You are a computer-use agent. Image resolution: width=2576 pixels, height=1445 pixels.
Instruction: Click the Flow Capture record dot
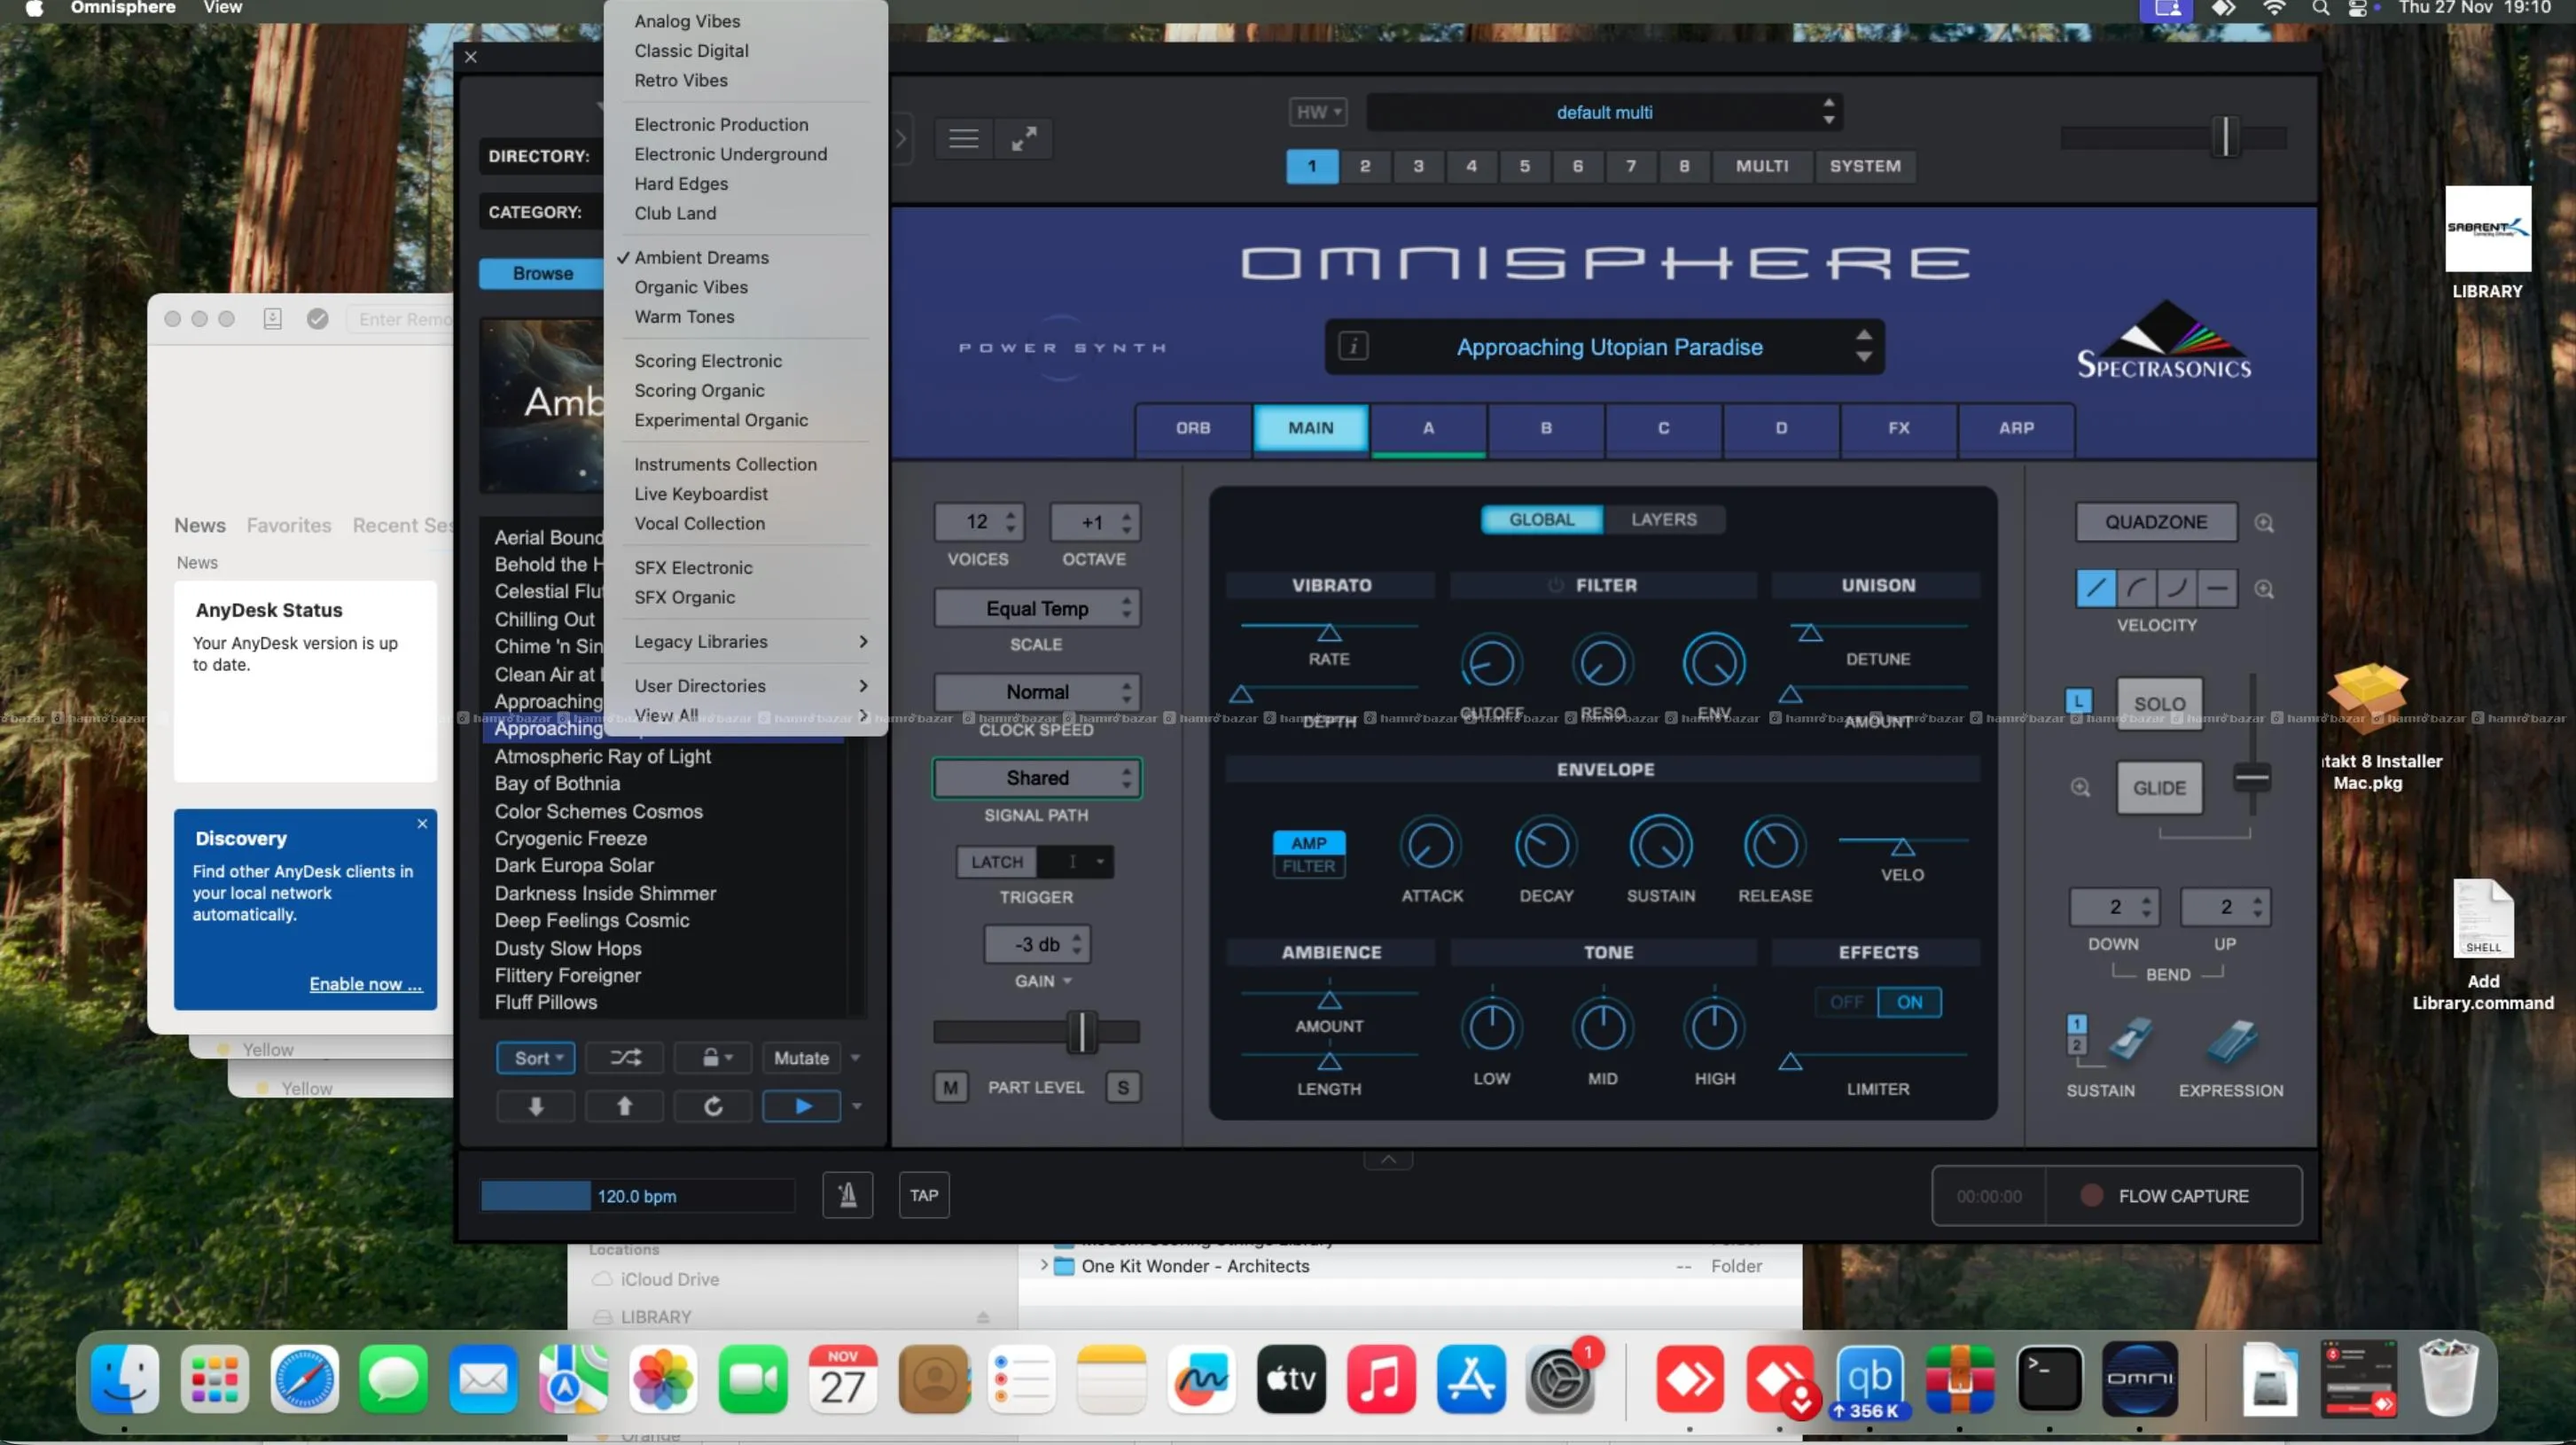[x=2090, y=1195]
